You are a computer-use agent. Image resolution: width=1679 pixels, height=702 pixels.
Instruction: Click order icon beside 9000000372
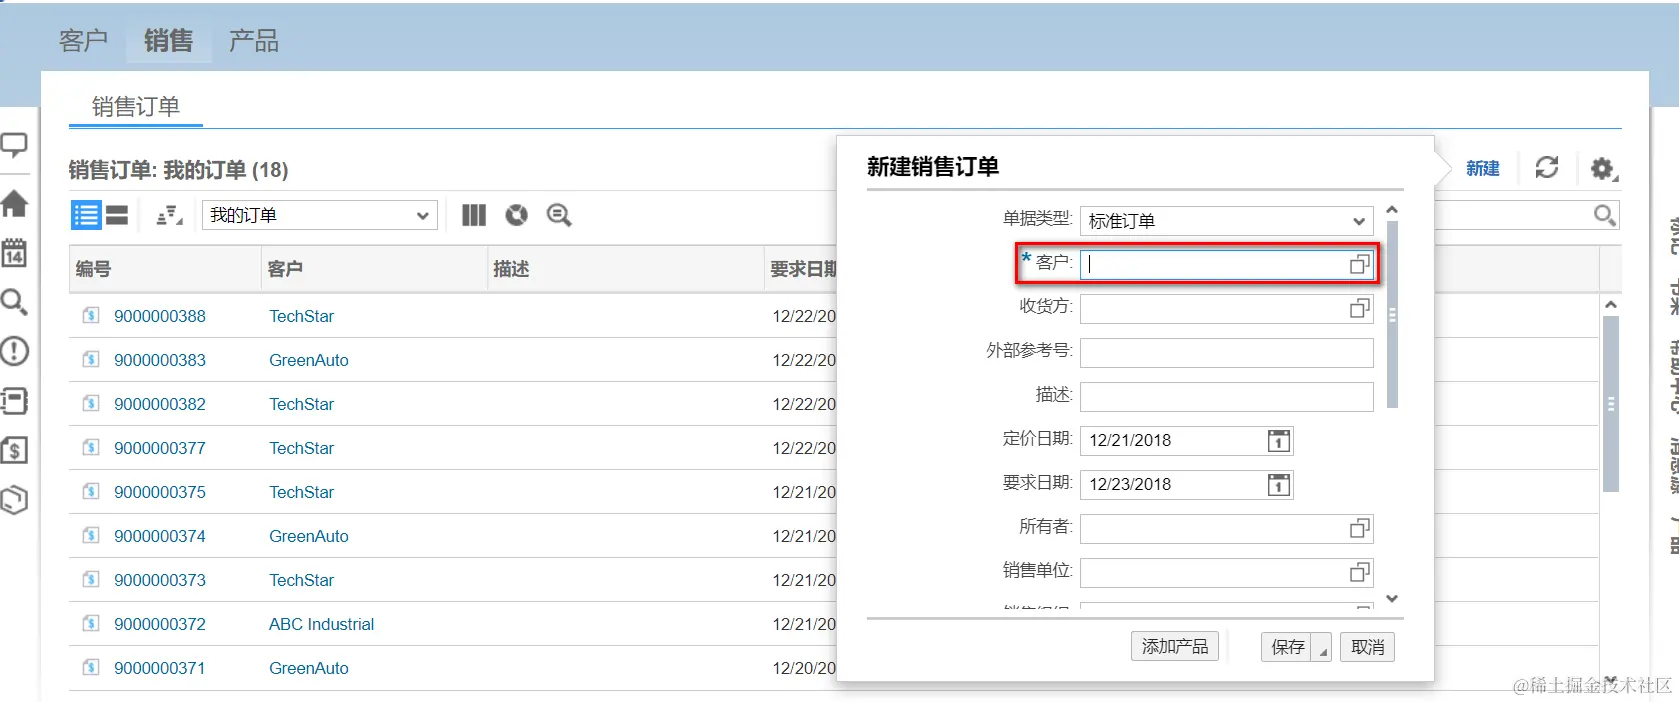pyautogui.click(x=91, y=624)
